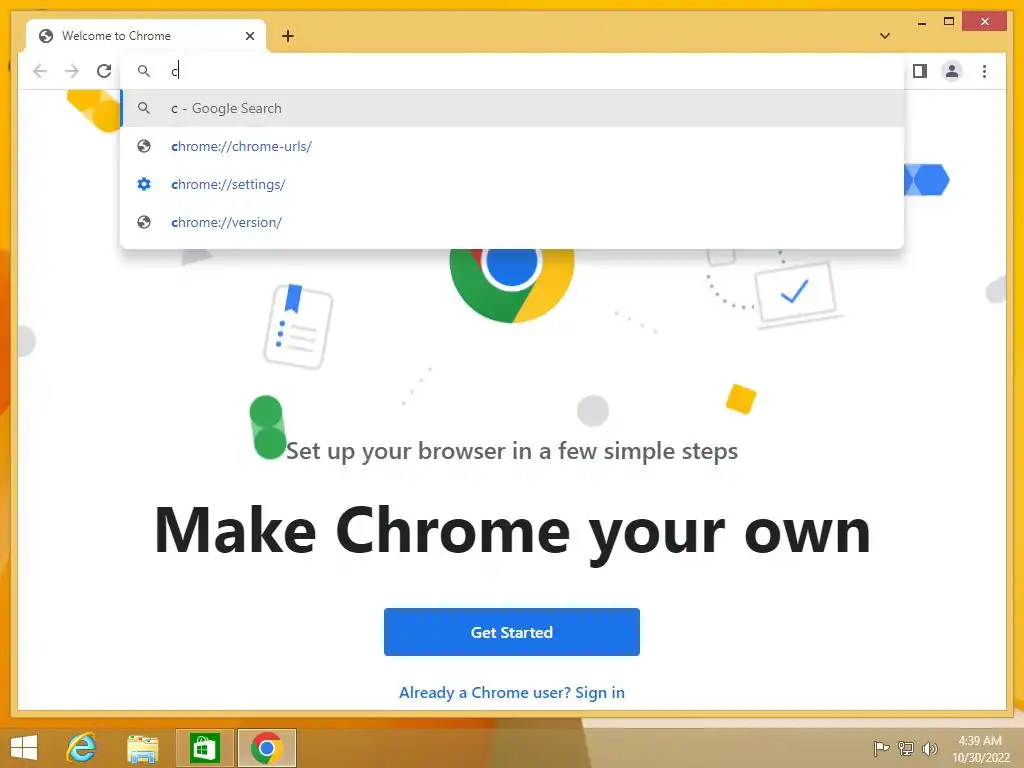Image resolution: width=1024 pixels, height=768 pixels.
Task: Launch Internet Explorer from the taskbar
Action: pyautogui.click(x=82, y=748)
